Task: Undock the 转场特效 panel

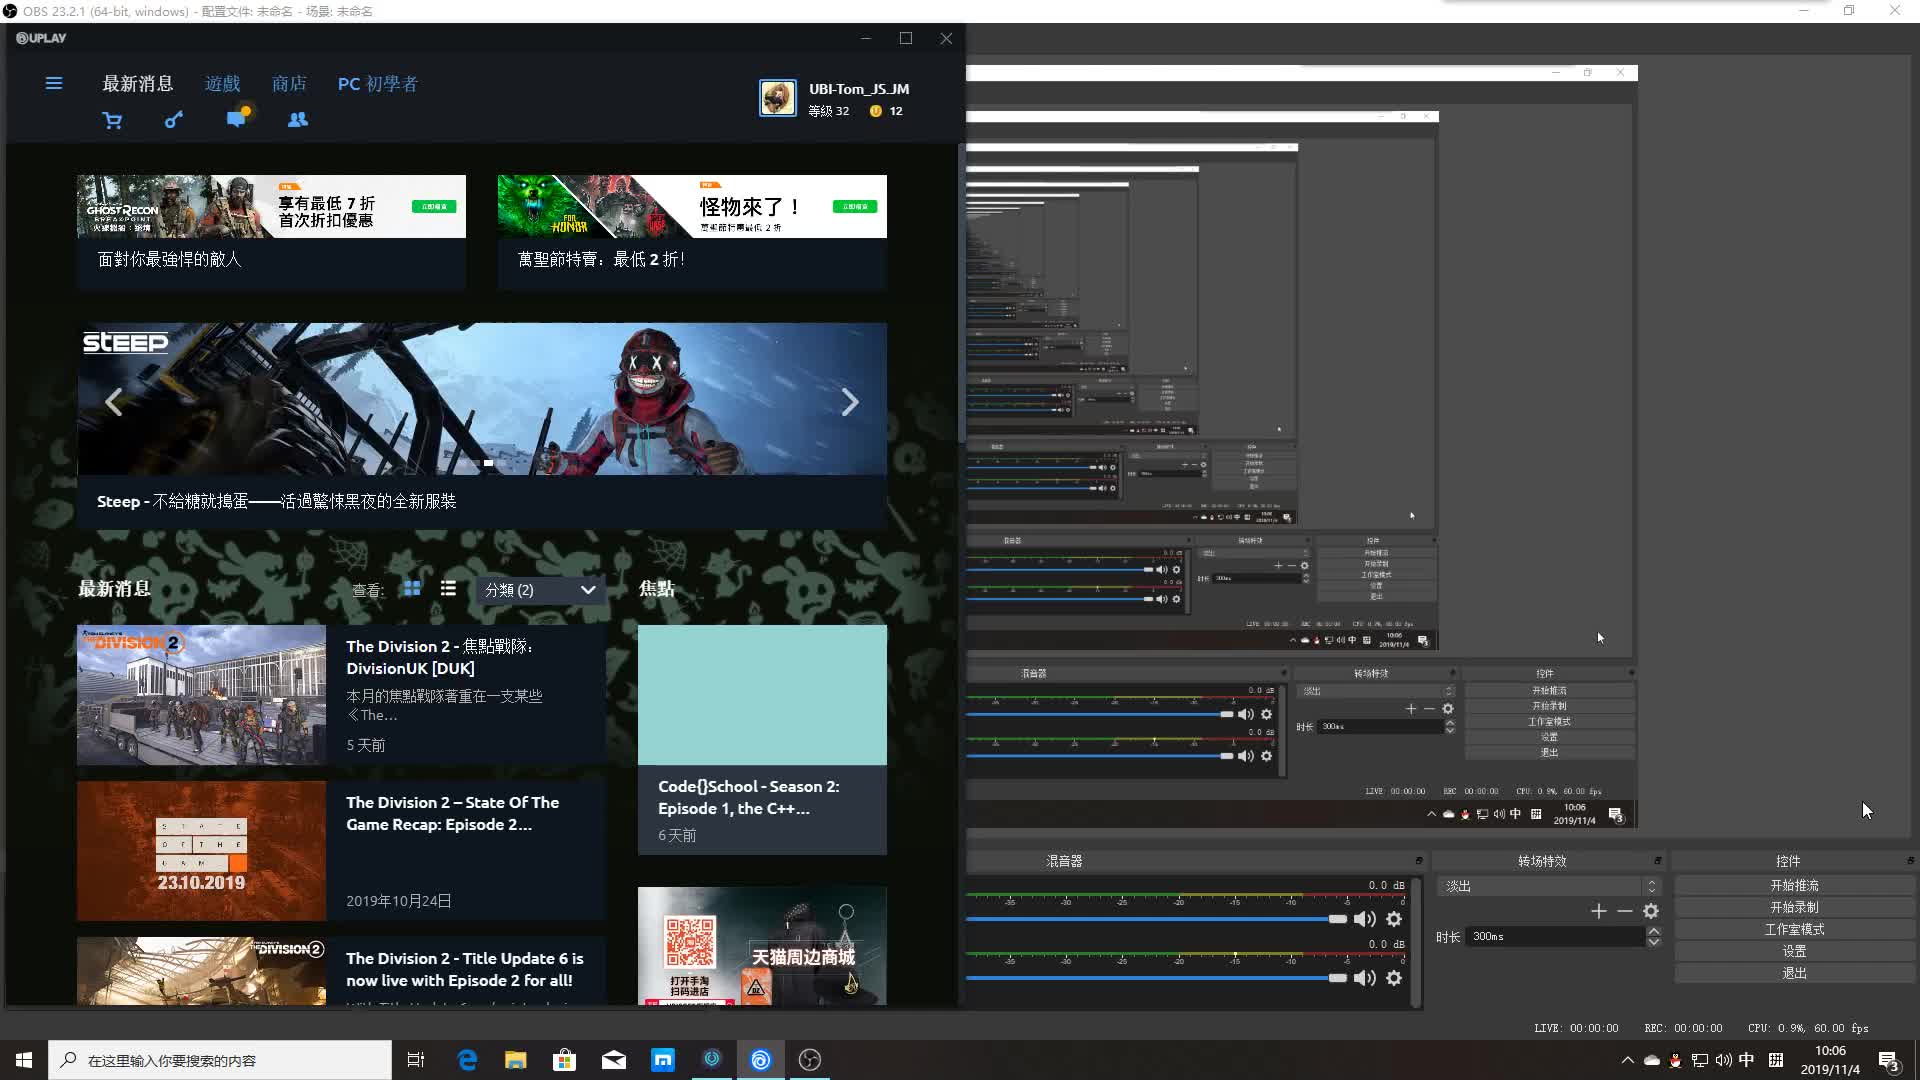Action: 1657,861
